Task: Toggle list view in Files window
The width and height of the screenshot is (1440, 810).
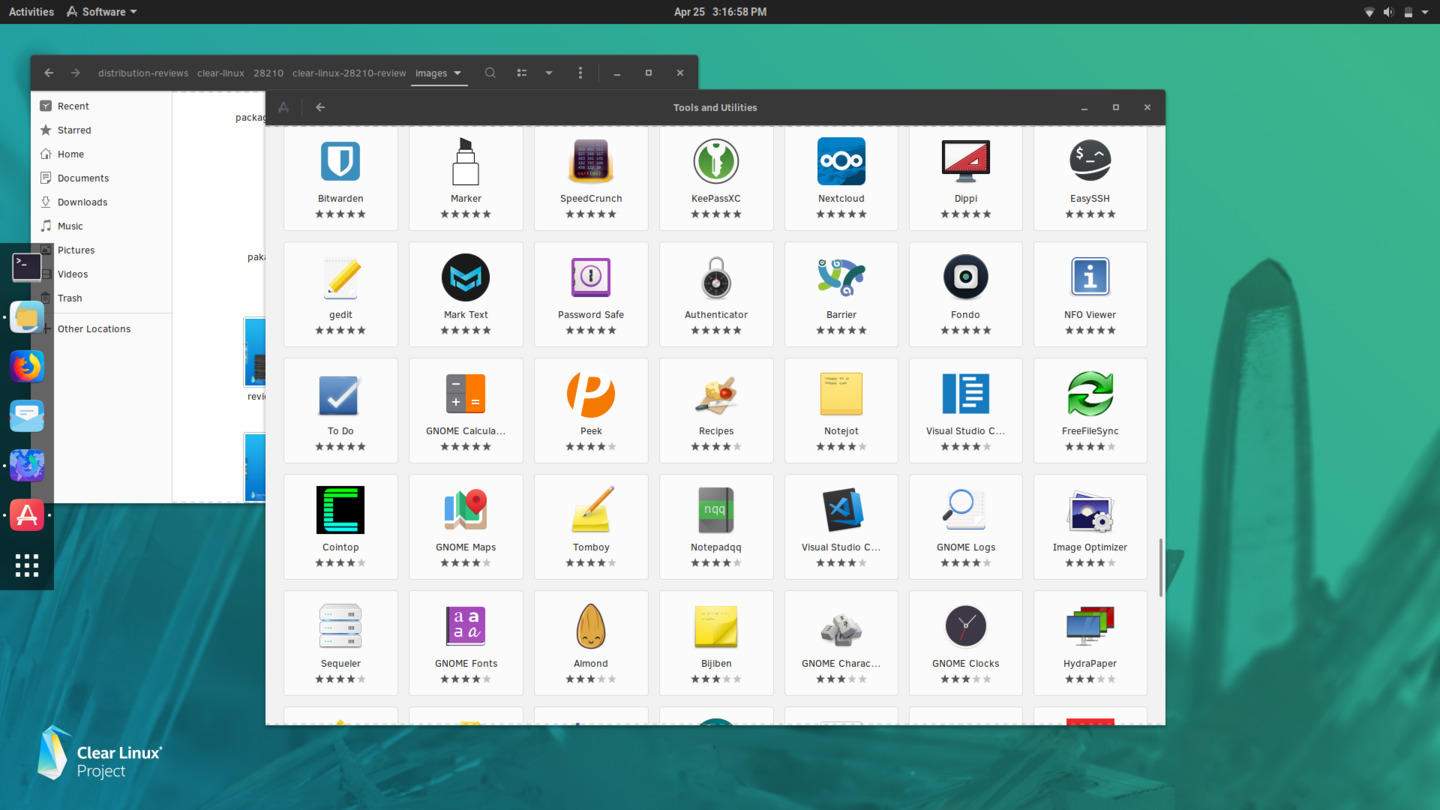Action: pyautogui.click(x=522, y=73)
